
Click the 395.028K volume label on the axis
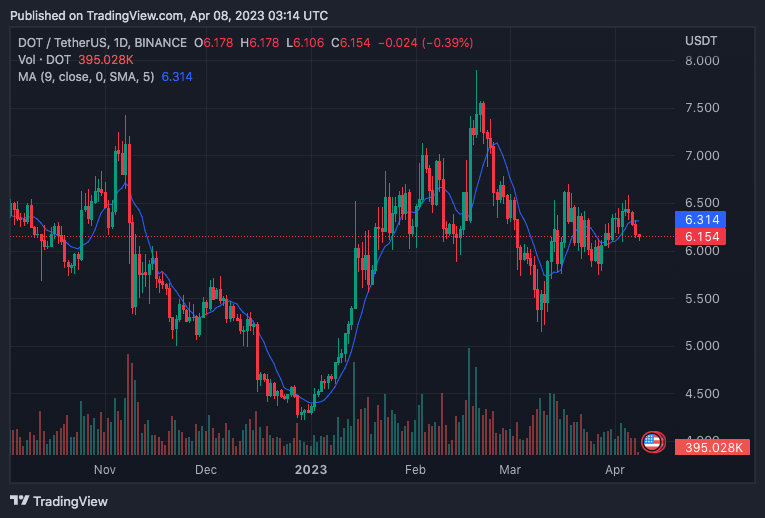pyautogui.click(x=712, y=447)
